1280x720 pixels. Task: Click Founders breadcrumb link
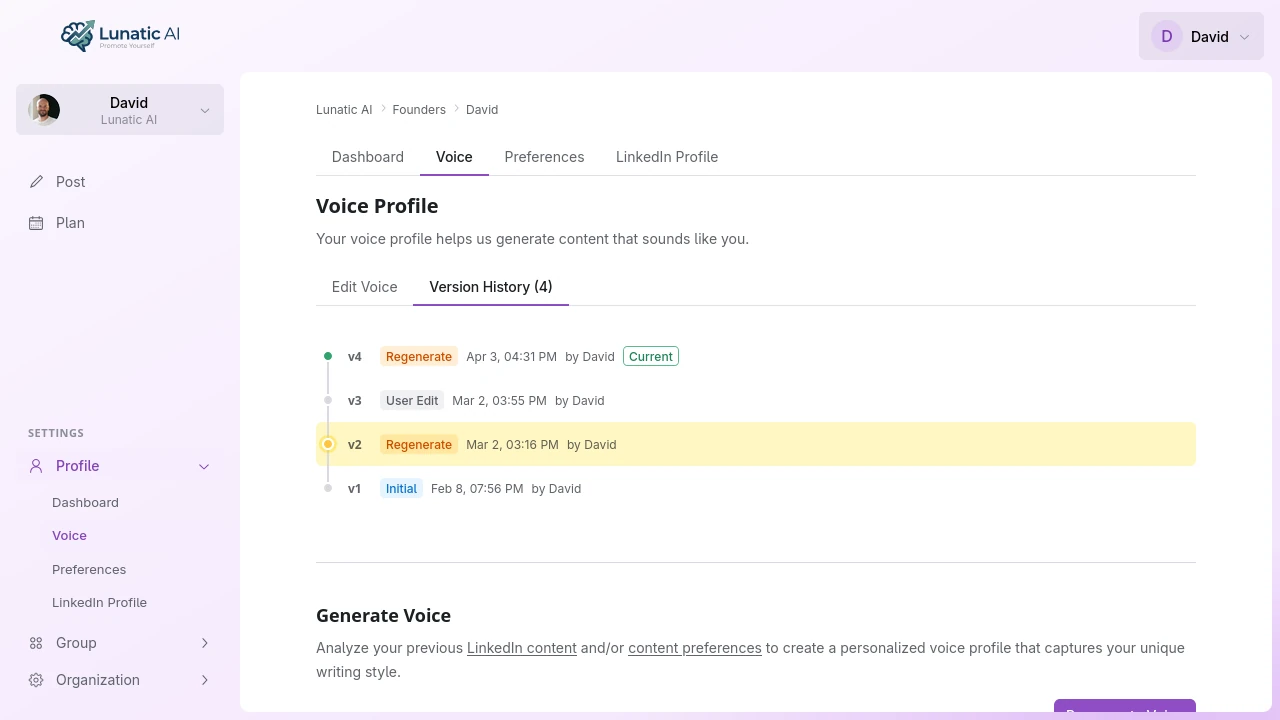(419, 110)
